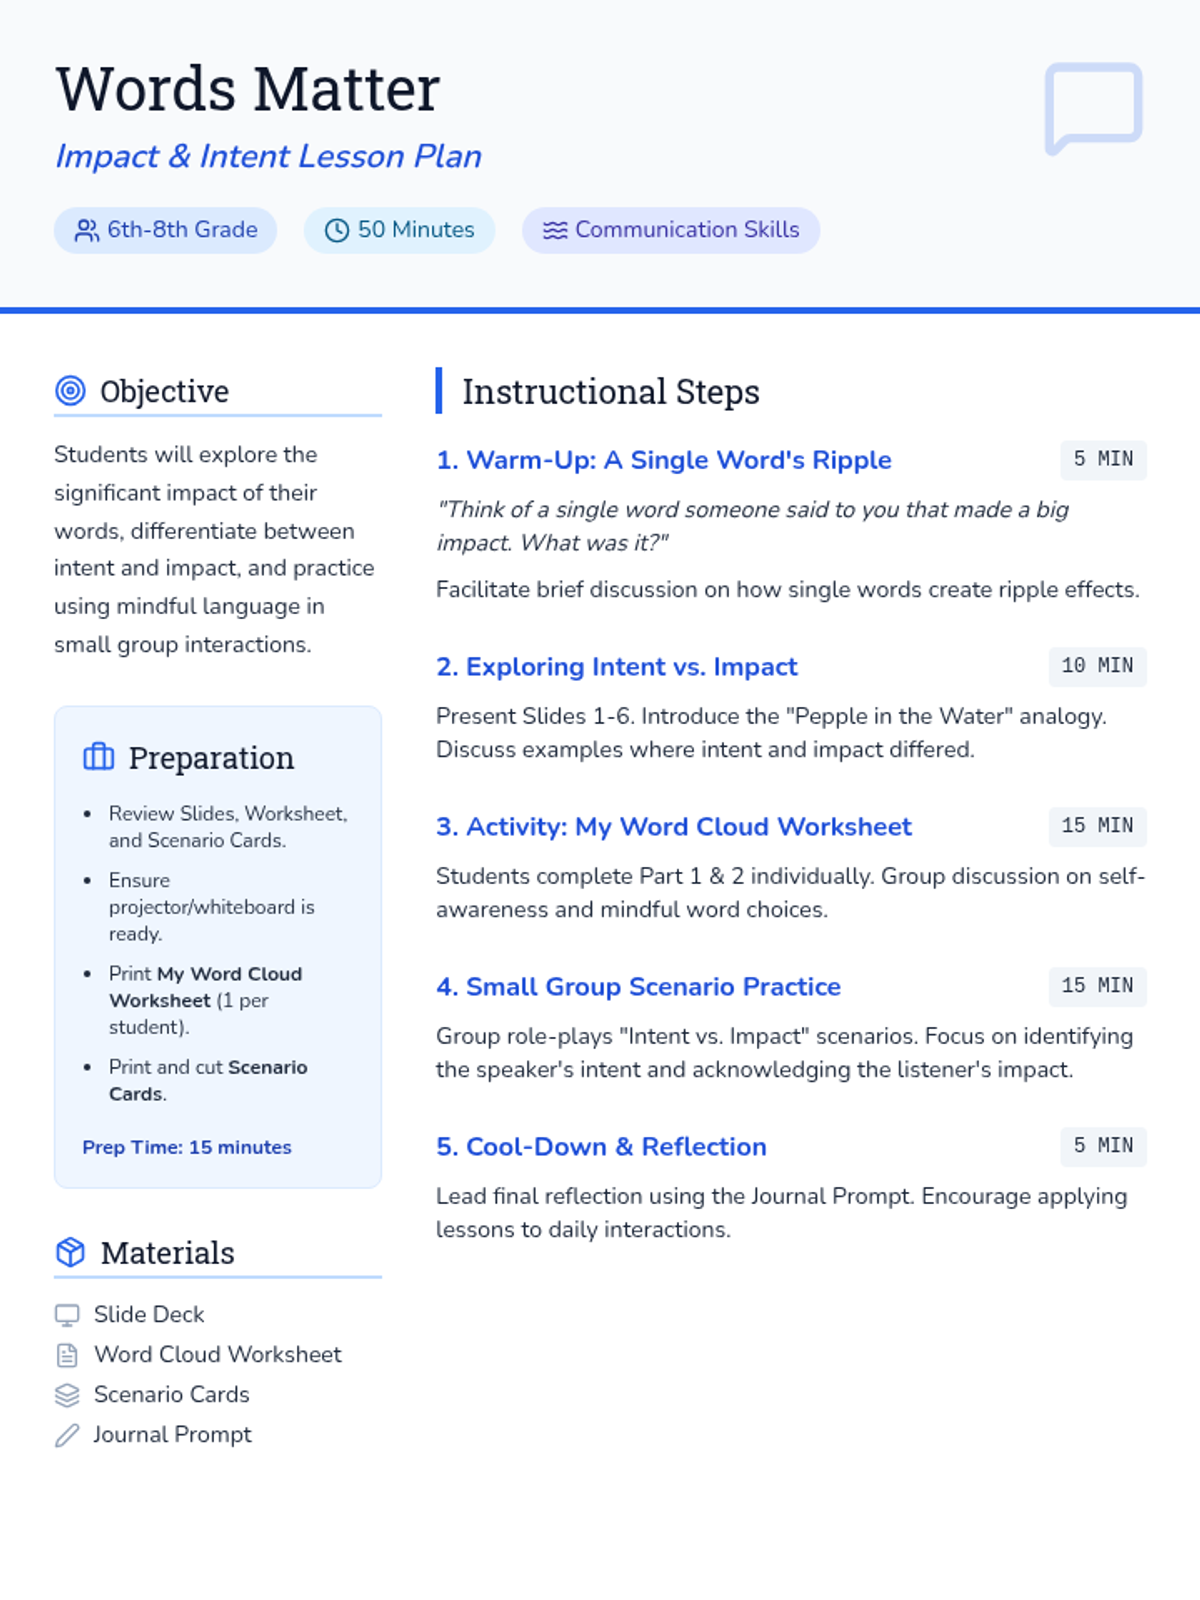Click the briefcase icon beside Preparation
The image size is (1200, 1600).
pos(98,757)
